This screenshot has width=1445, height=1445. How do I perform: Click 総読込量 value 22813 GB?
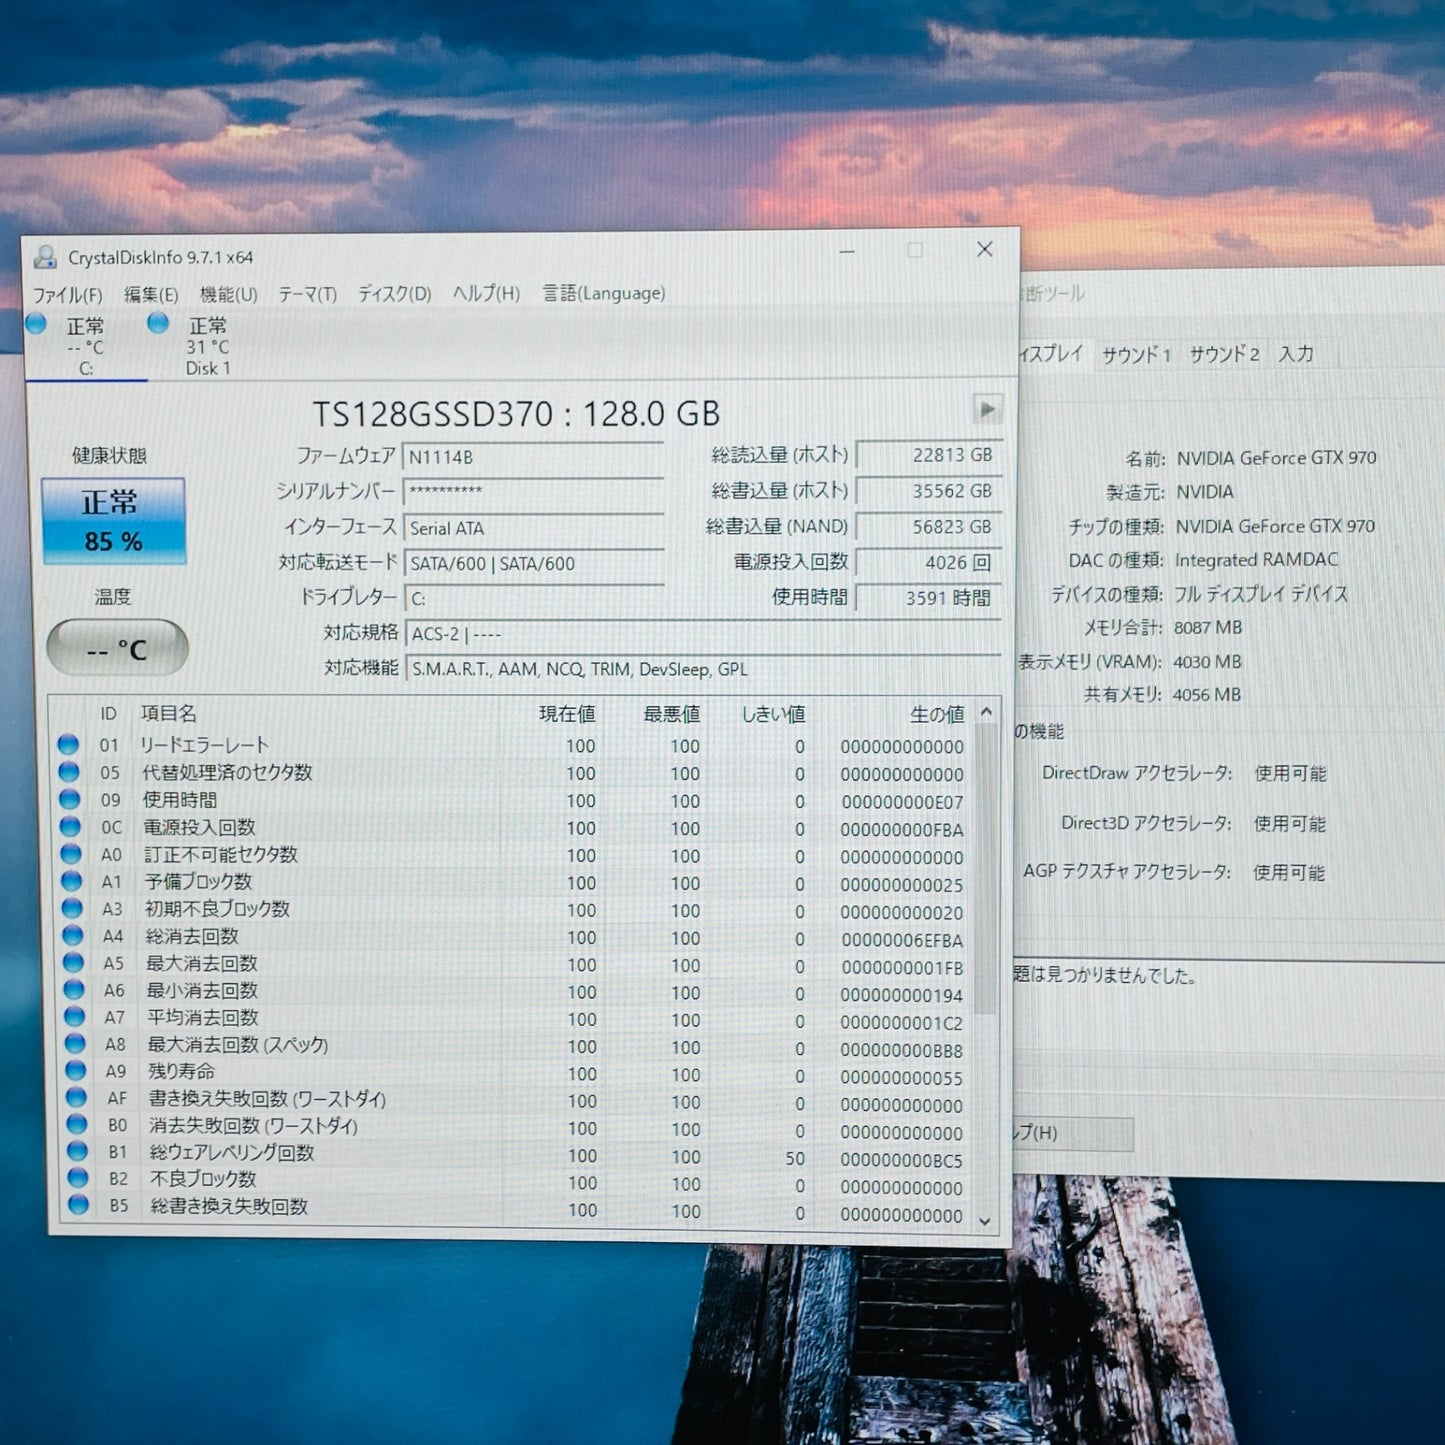[x=928, y=455]
